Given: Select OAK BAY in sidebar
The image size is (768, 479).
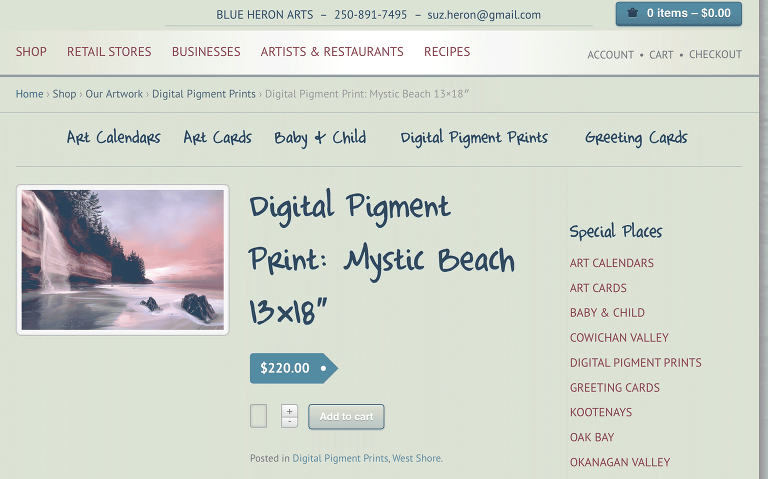Looking at the screenshot, I should (x=592, y=437).
